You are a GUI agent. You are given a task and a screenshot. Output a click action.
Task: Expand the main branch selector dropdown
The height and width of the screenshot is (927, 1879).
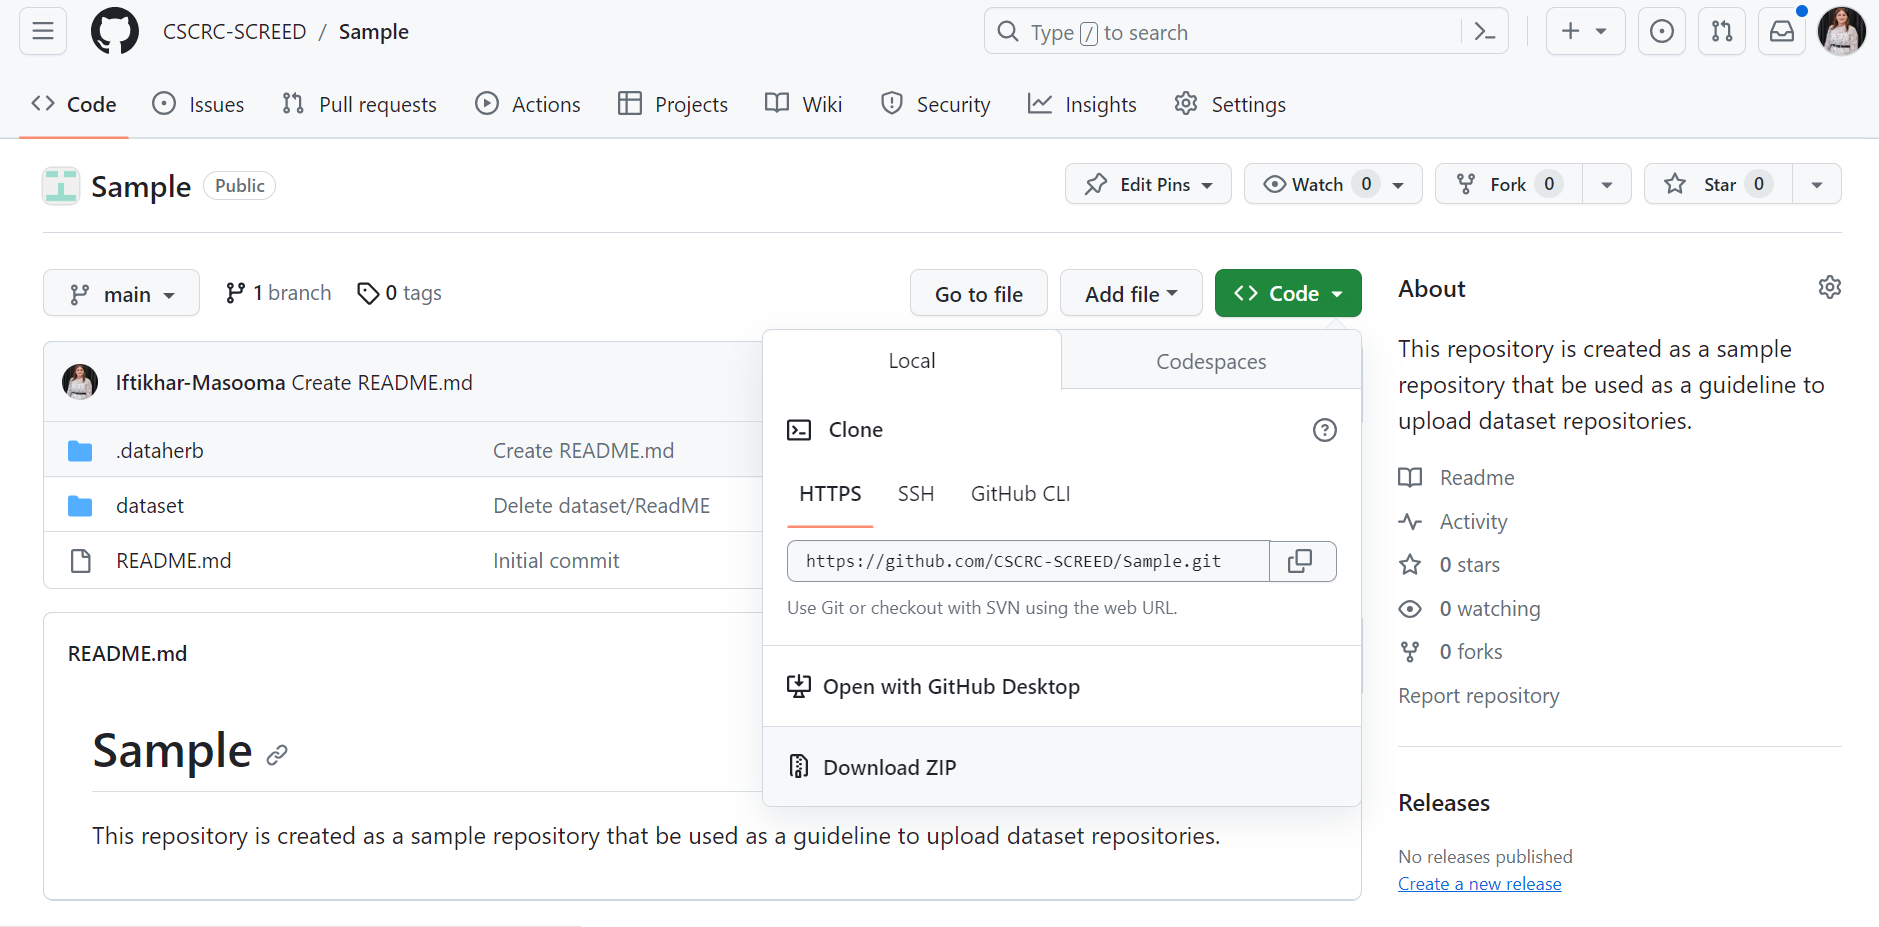(121, 294)
